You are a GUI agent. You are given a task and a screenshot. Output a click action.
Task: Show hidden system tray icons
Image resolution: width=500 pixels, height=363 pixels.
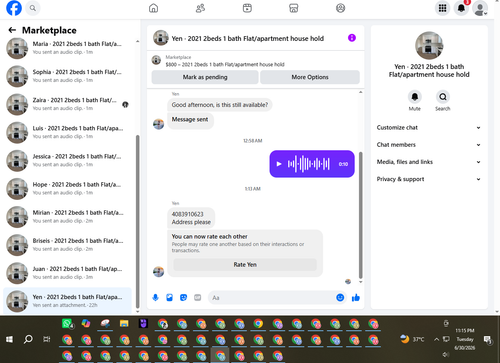[x=436, y=339]
